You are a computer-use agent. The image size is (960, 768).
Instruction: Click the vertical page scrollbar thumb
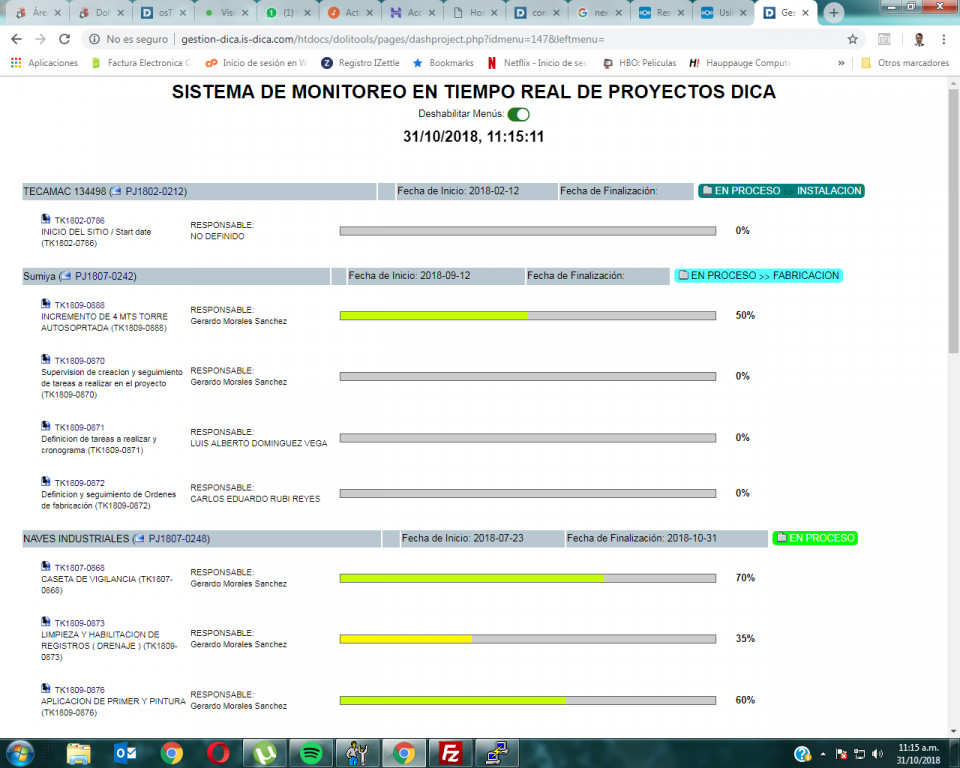pos(953,220)
